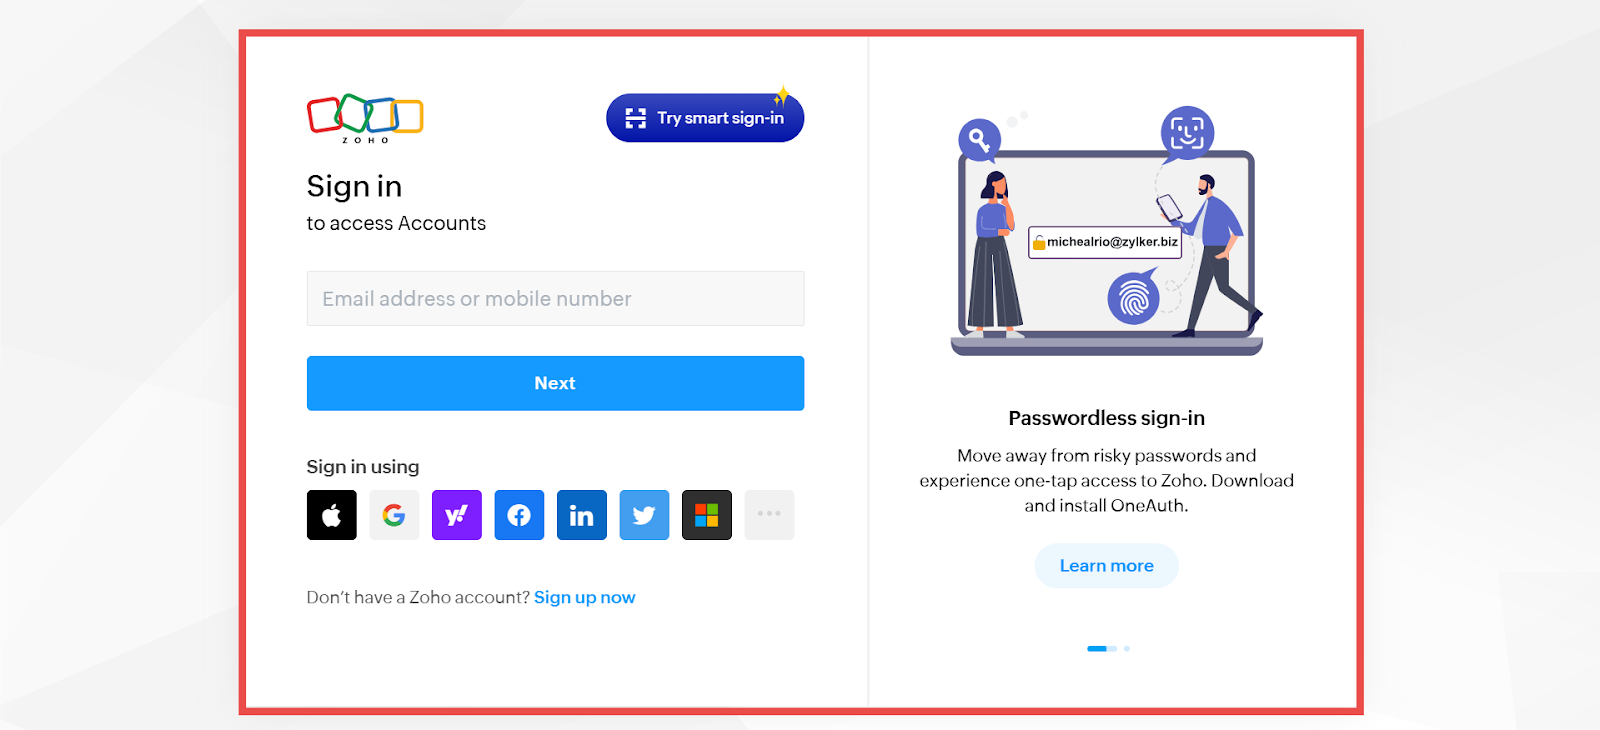Pick the Microsoft sign-in icon

coord(707,515)
